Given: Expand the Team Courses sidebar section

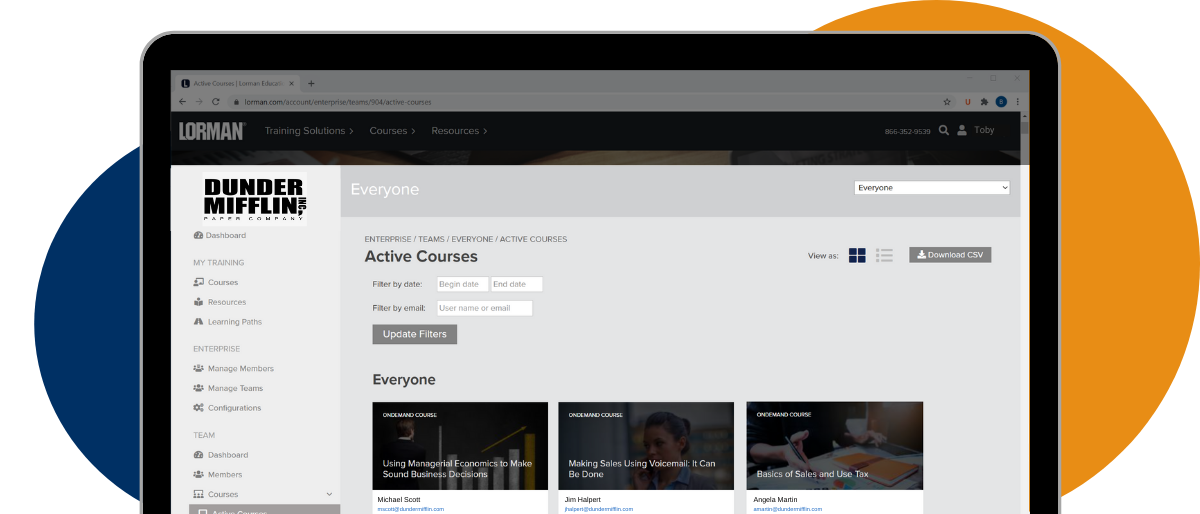Looking at the screenshot, I should click(x=329, y=494).
